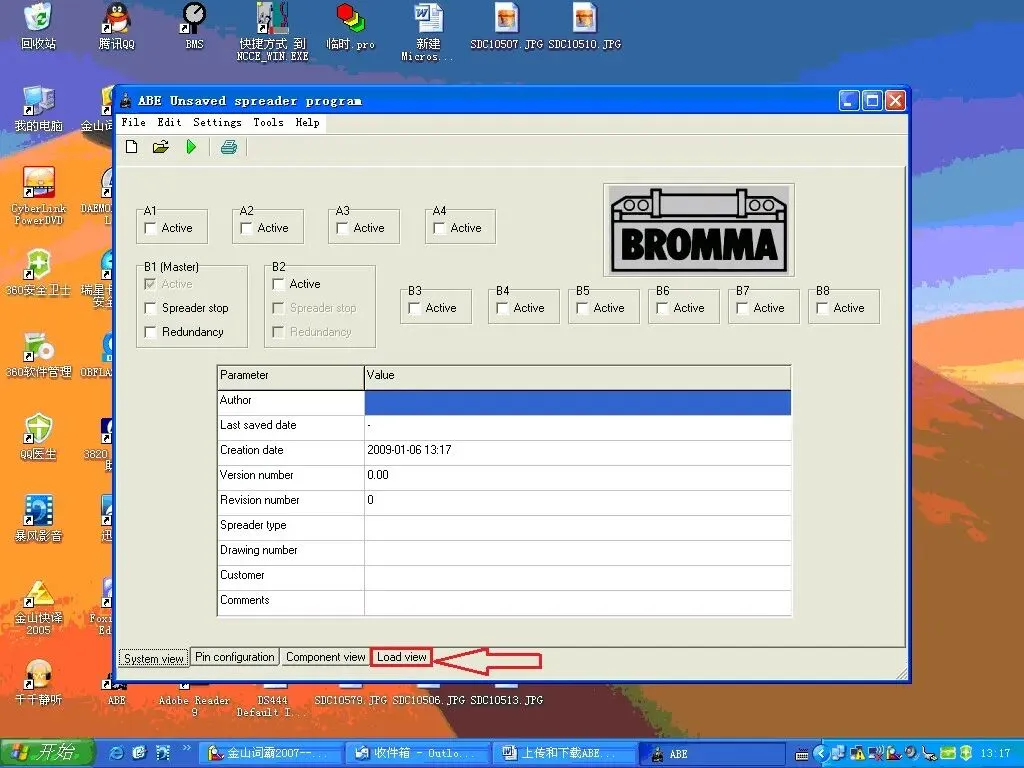Select the My Computer desktop icon
The image size is (1024, 768).
(x=39, y=108)
